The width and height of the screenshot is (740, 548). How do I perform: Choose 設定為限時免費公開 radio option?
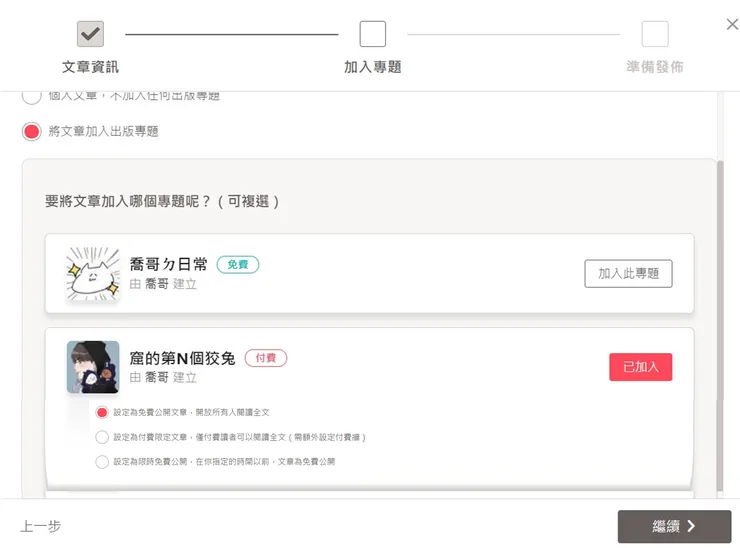(x=102, y=462)
